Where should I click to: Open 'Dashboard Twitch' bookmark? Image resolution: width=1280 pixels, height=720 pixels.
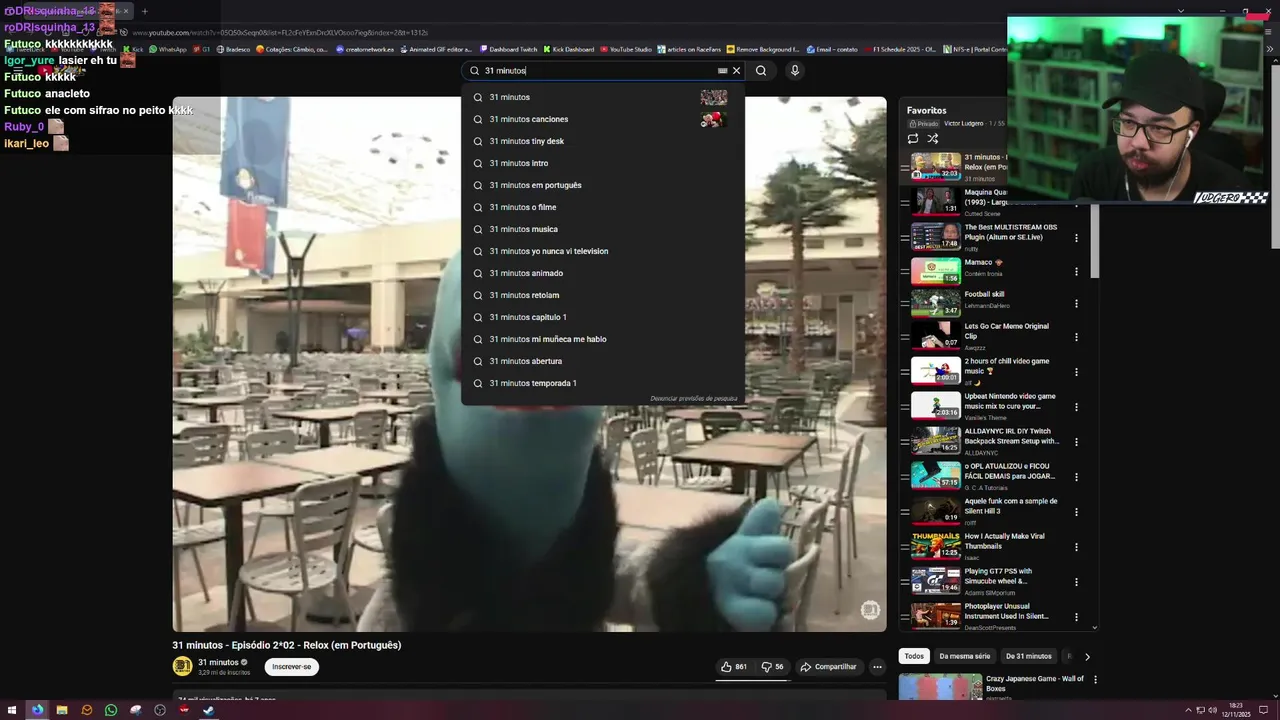coord(508,49)
